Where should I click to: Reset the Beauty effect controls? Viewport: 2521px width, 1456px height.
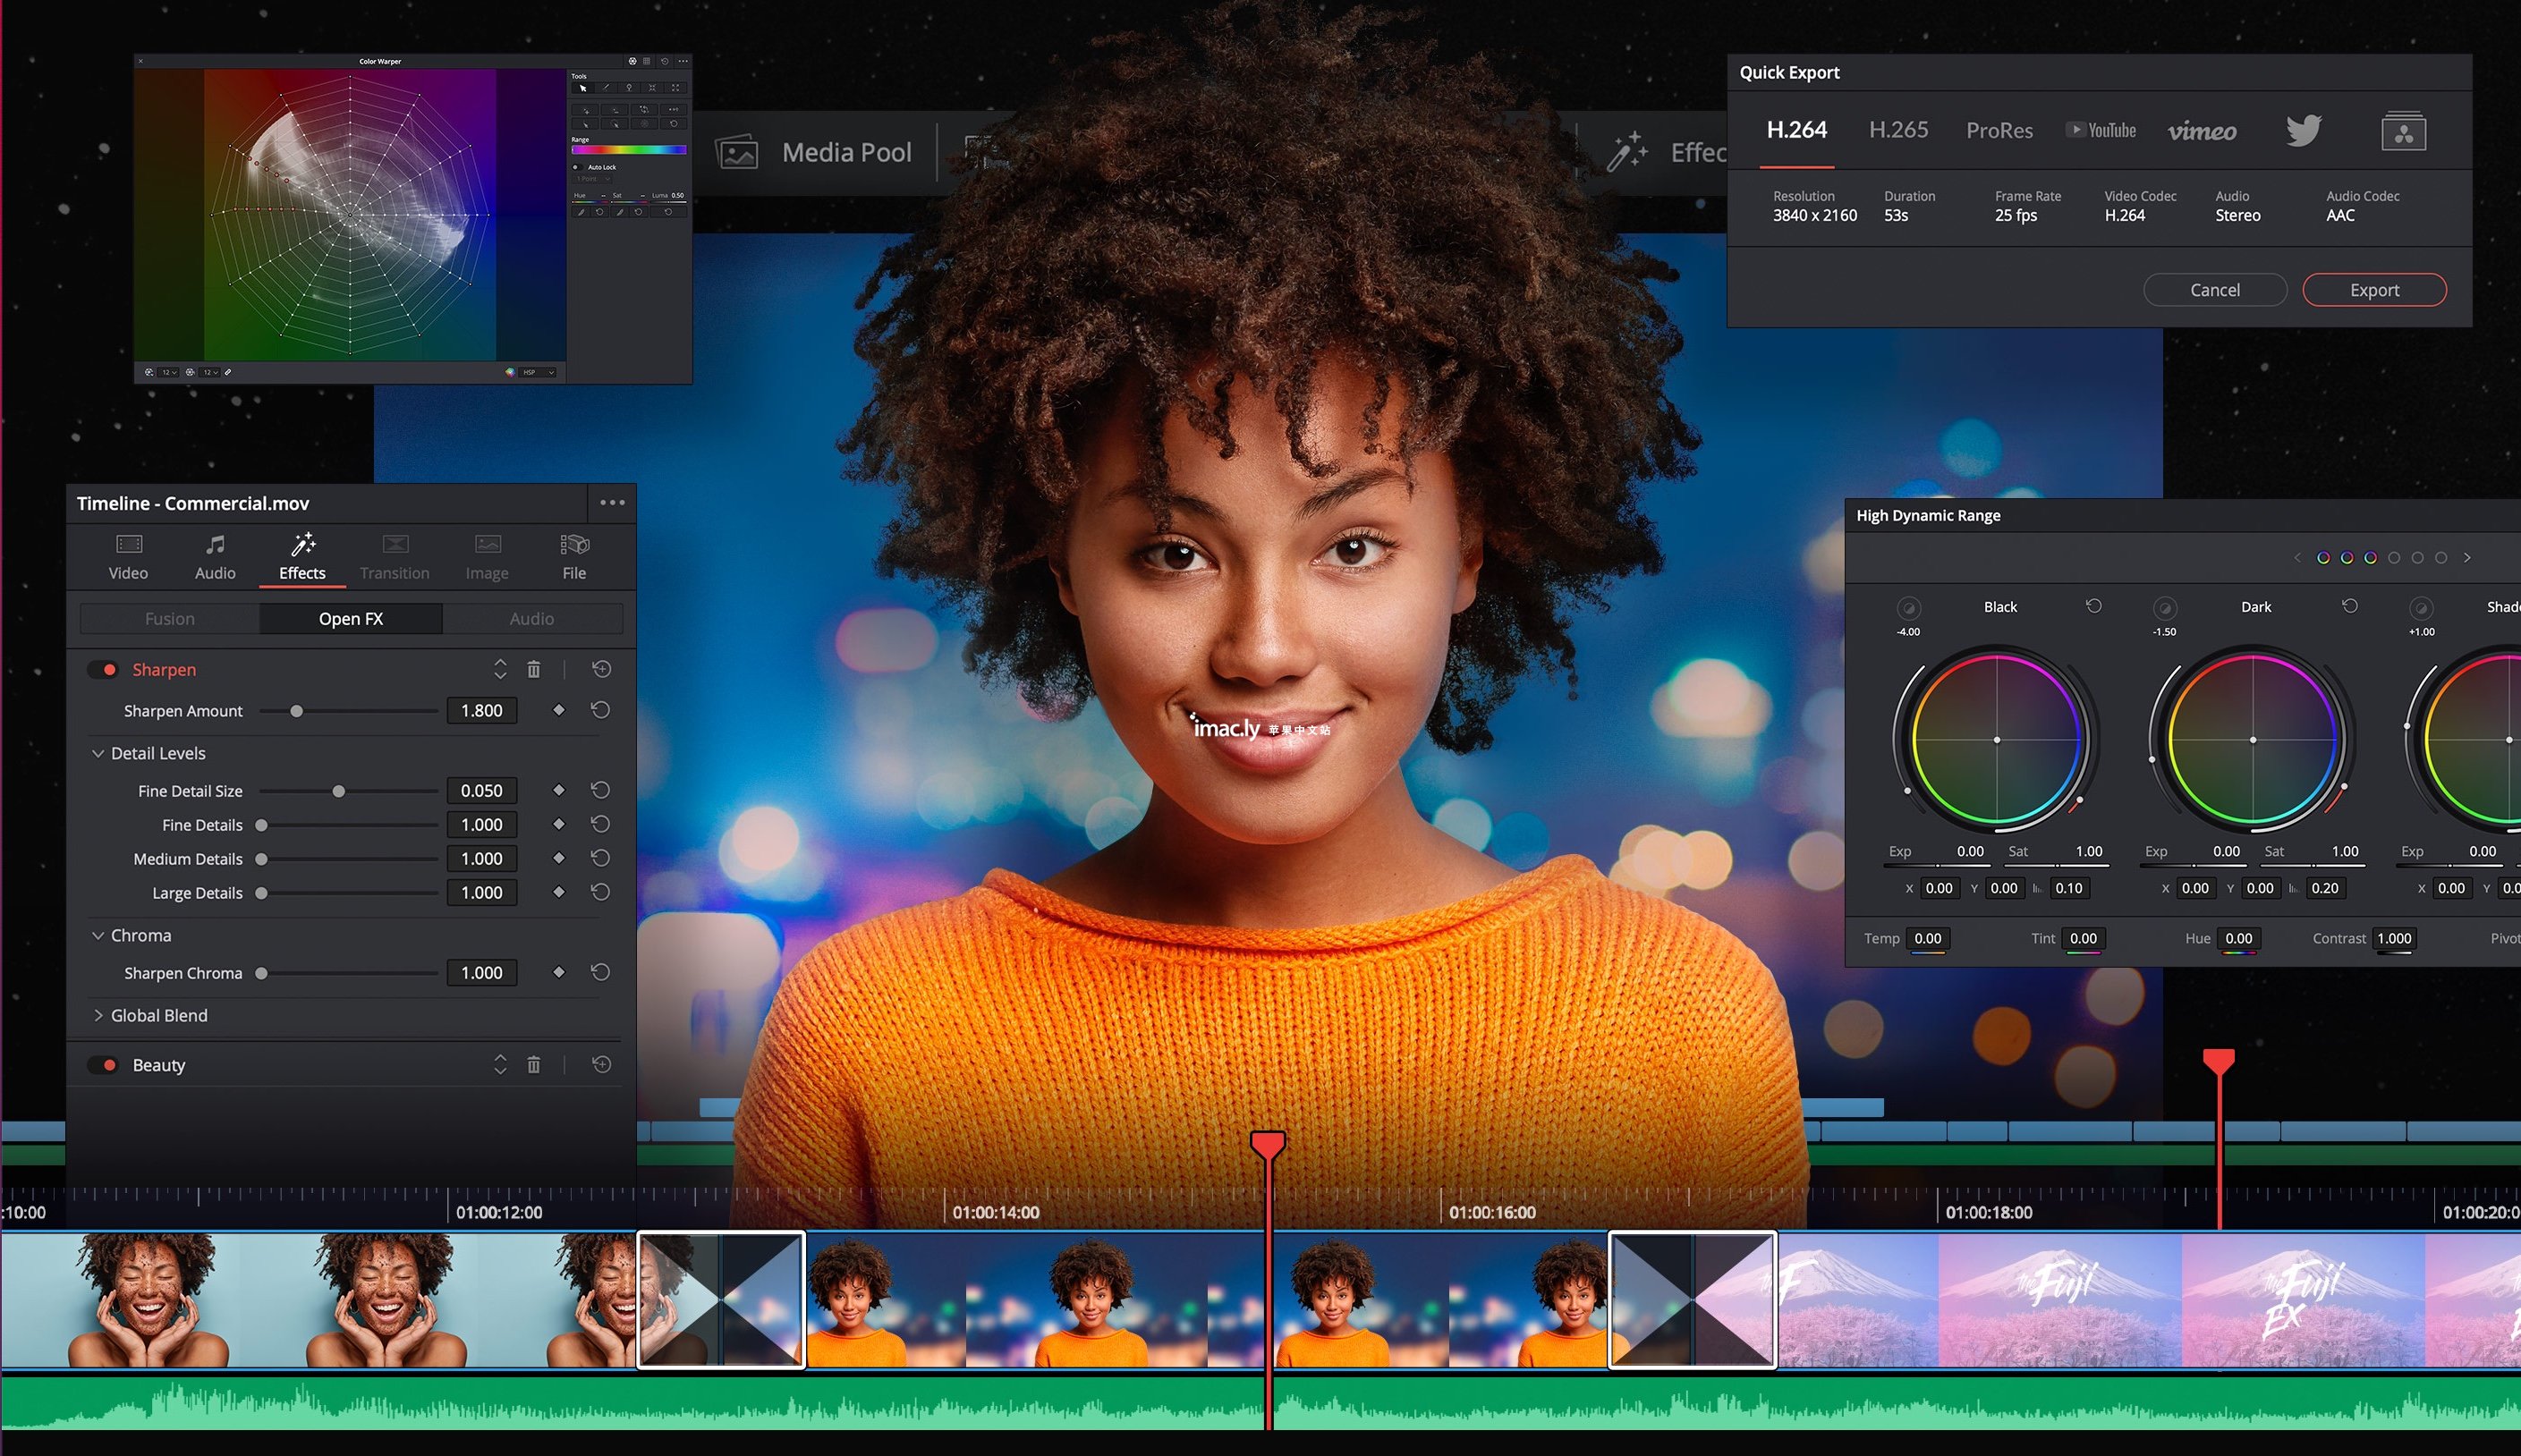click(601, 1064)
